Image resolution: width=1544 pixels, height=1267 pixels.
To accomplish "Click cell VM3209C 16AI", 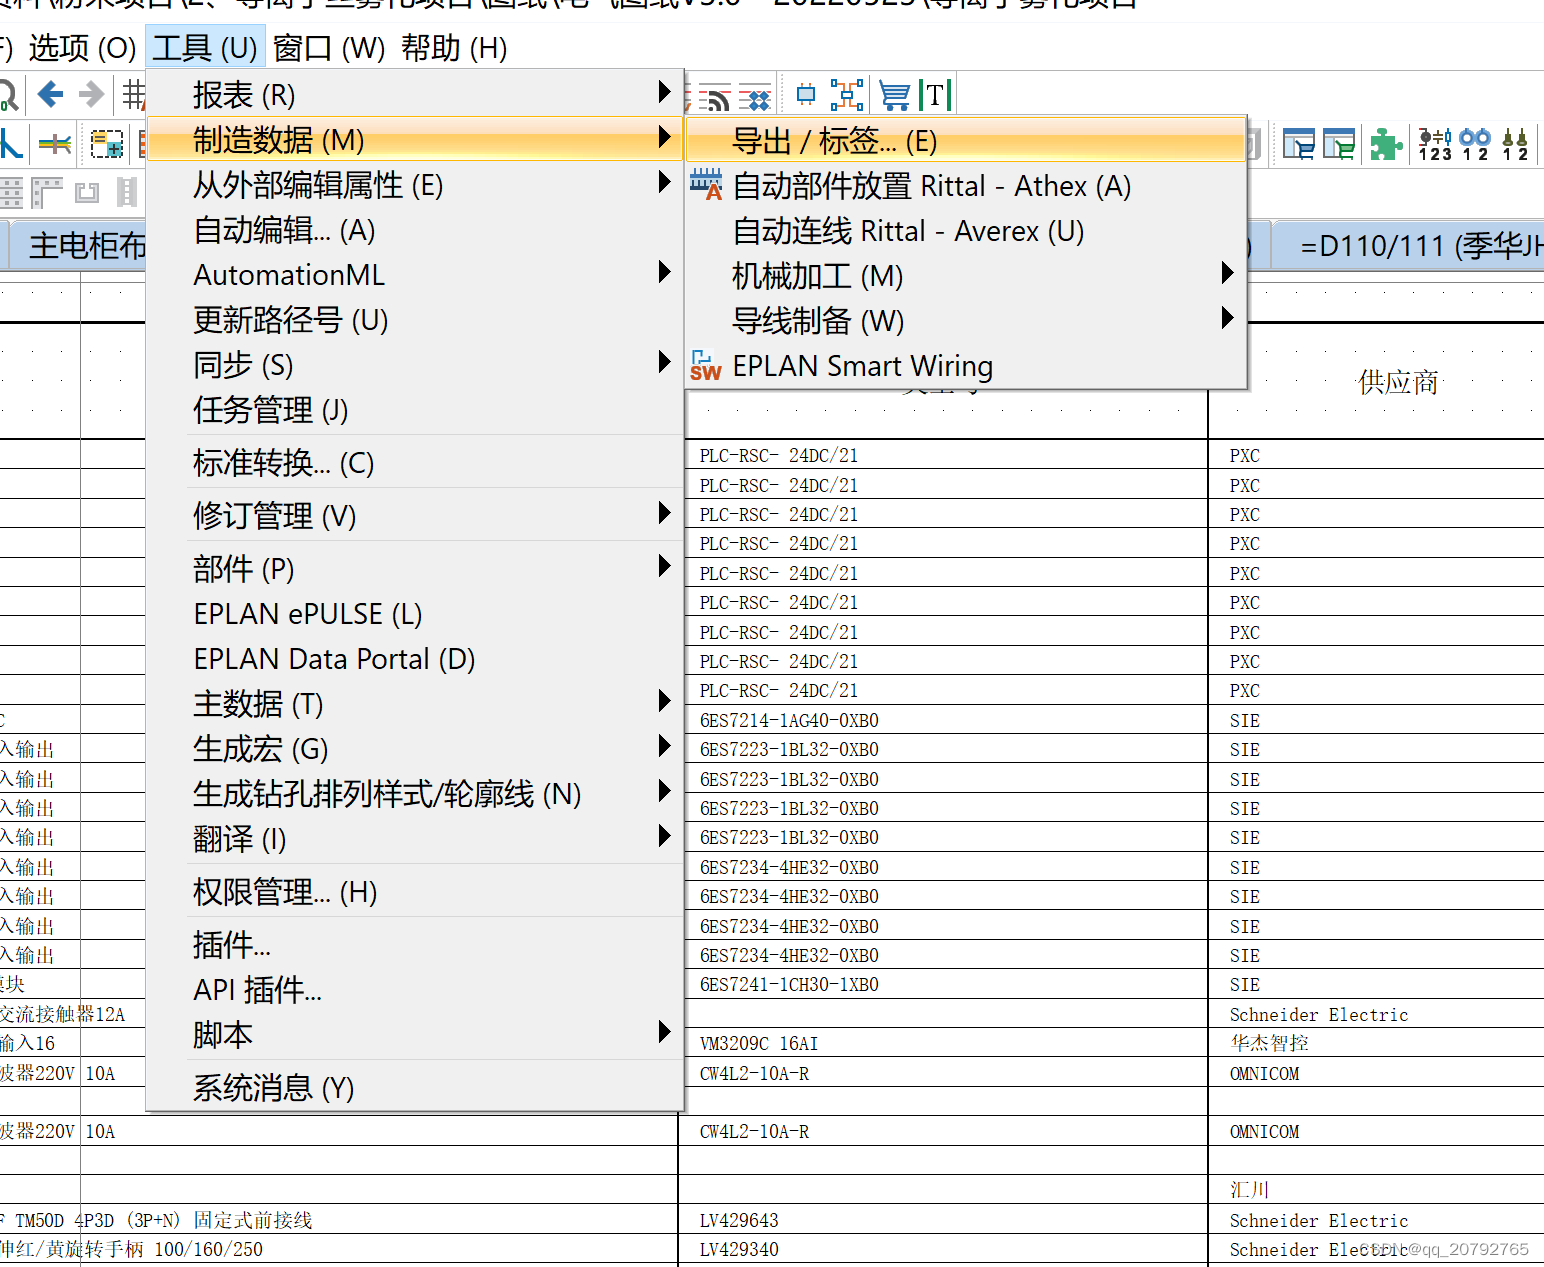I will pyautogui.click(x=759, y=1043).
